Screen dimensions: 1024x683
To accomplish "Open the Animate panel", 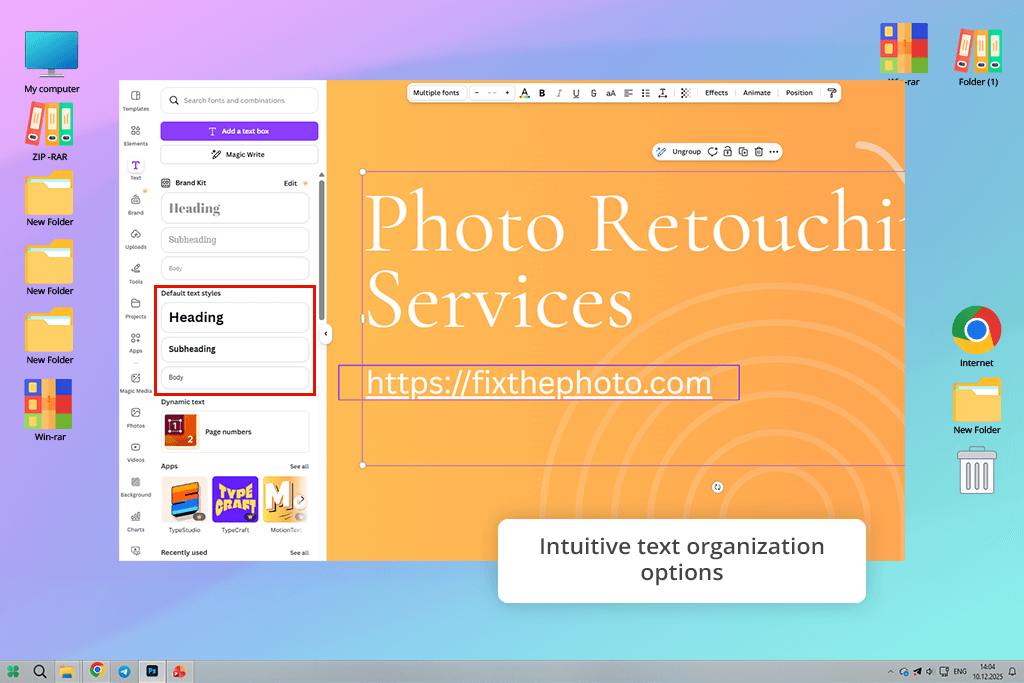I will [x=757, y=93].
